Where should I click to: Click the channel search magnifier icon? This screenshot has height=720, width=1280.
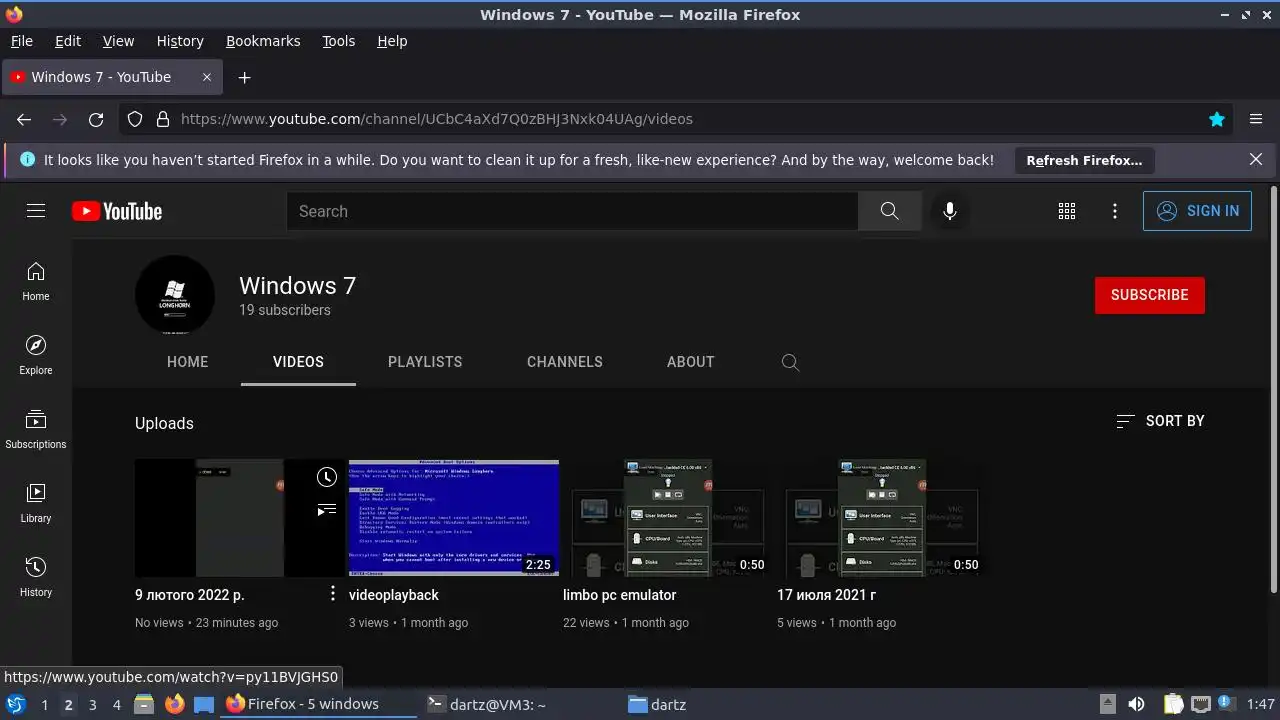tap(790, 362)
